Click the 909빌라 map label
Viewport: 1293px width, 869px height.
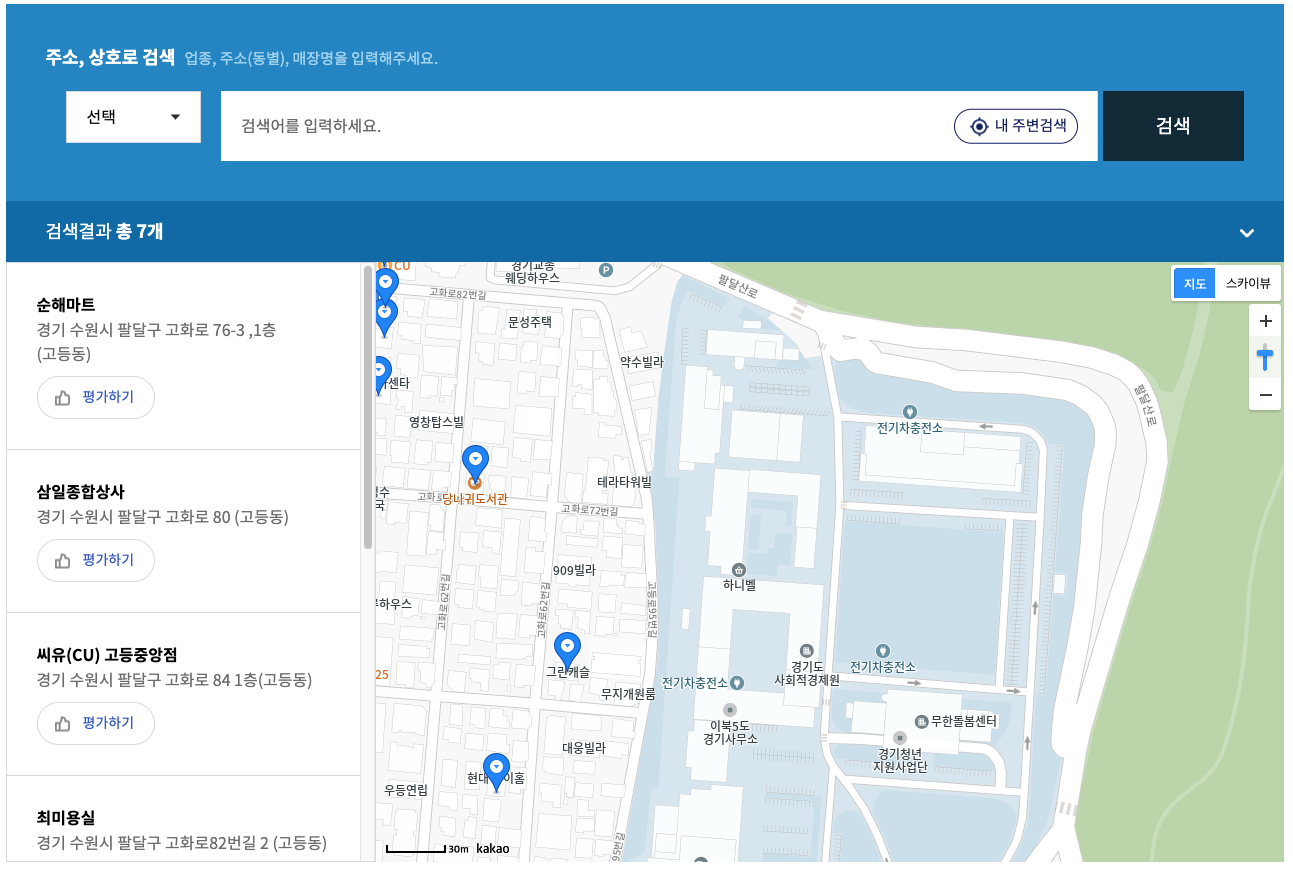(575, 570)
